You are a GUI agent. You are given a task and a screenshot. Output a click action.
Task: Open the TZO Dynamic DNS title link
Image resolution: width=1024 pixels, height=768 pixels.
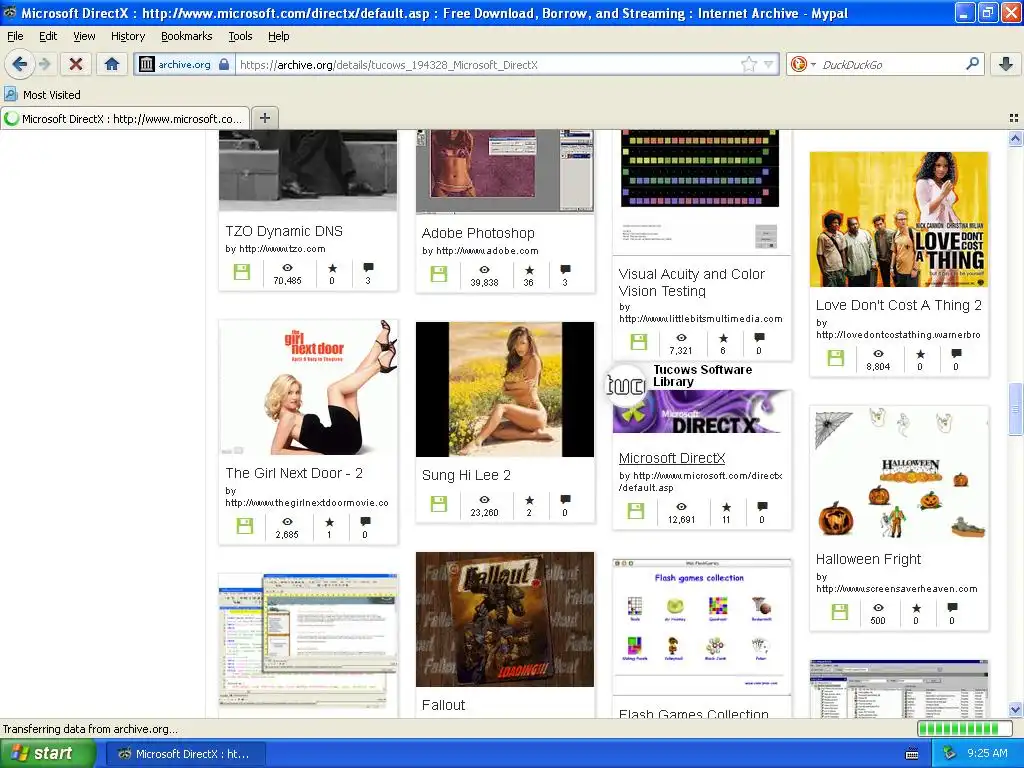[283, 231]
